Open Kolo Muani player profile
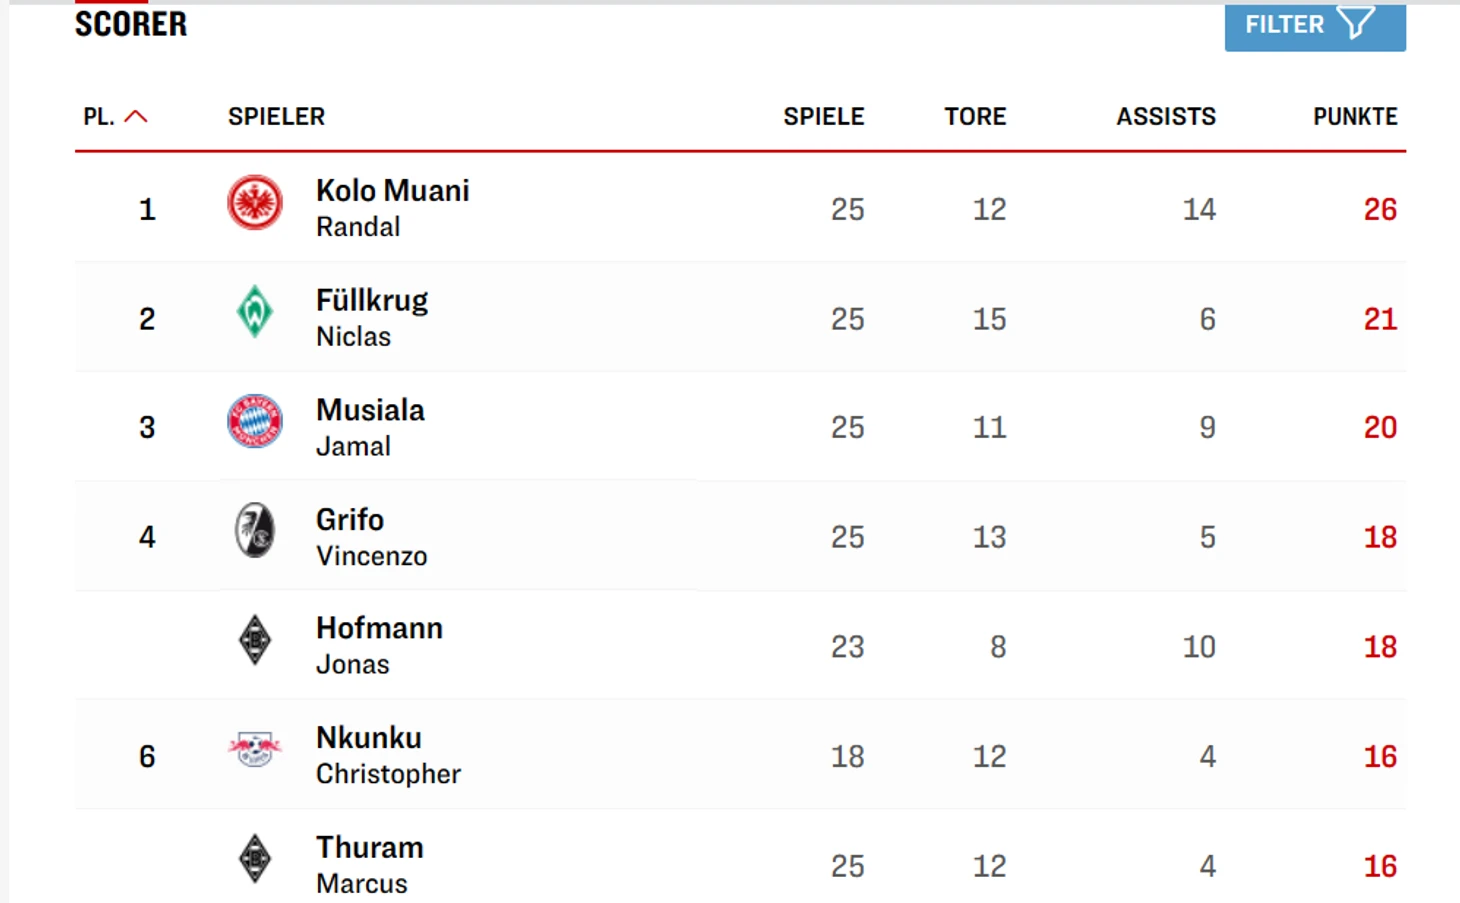 click(x=392, y=191)
